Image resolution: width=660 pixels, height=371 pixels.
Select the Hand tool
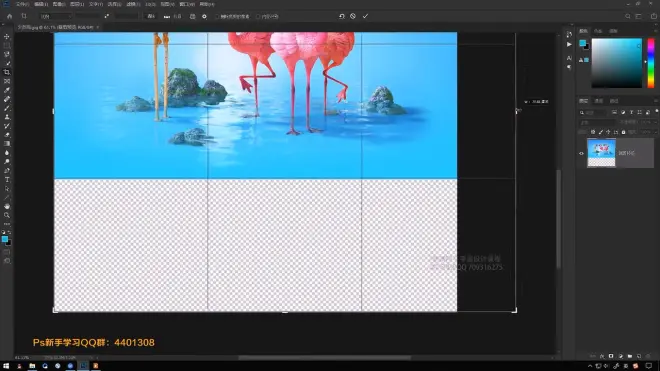click(7, 206)
